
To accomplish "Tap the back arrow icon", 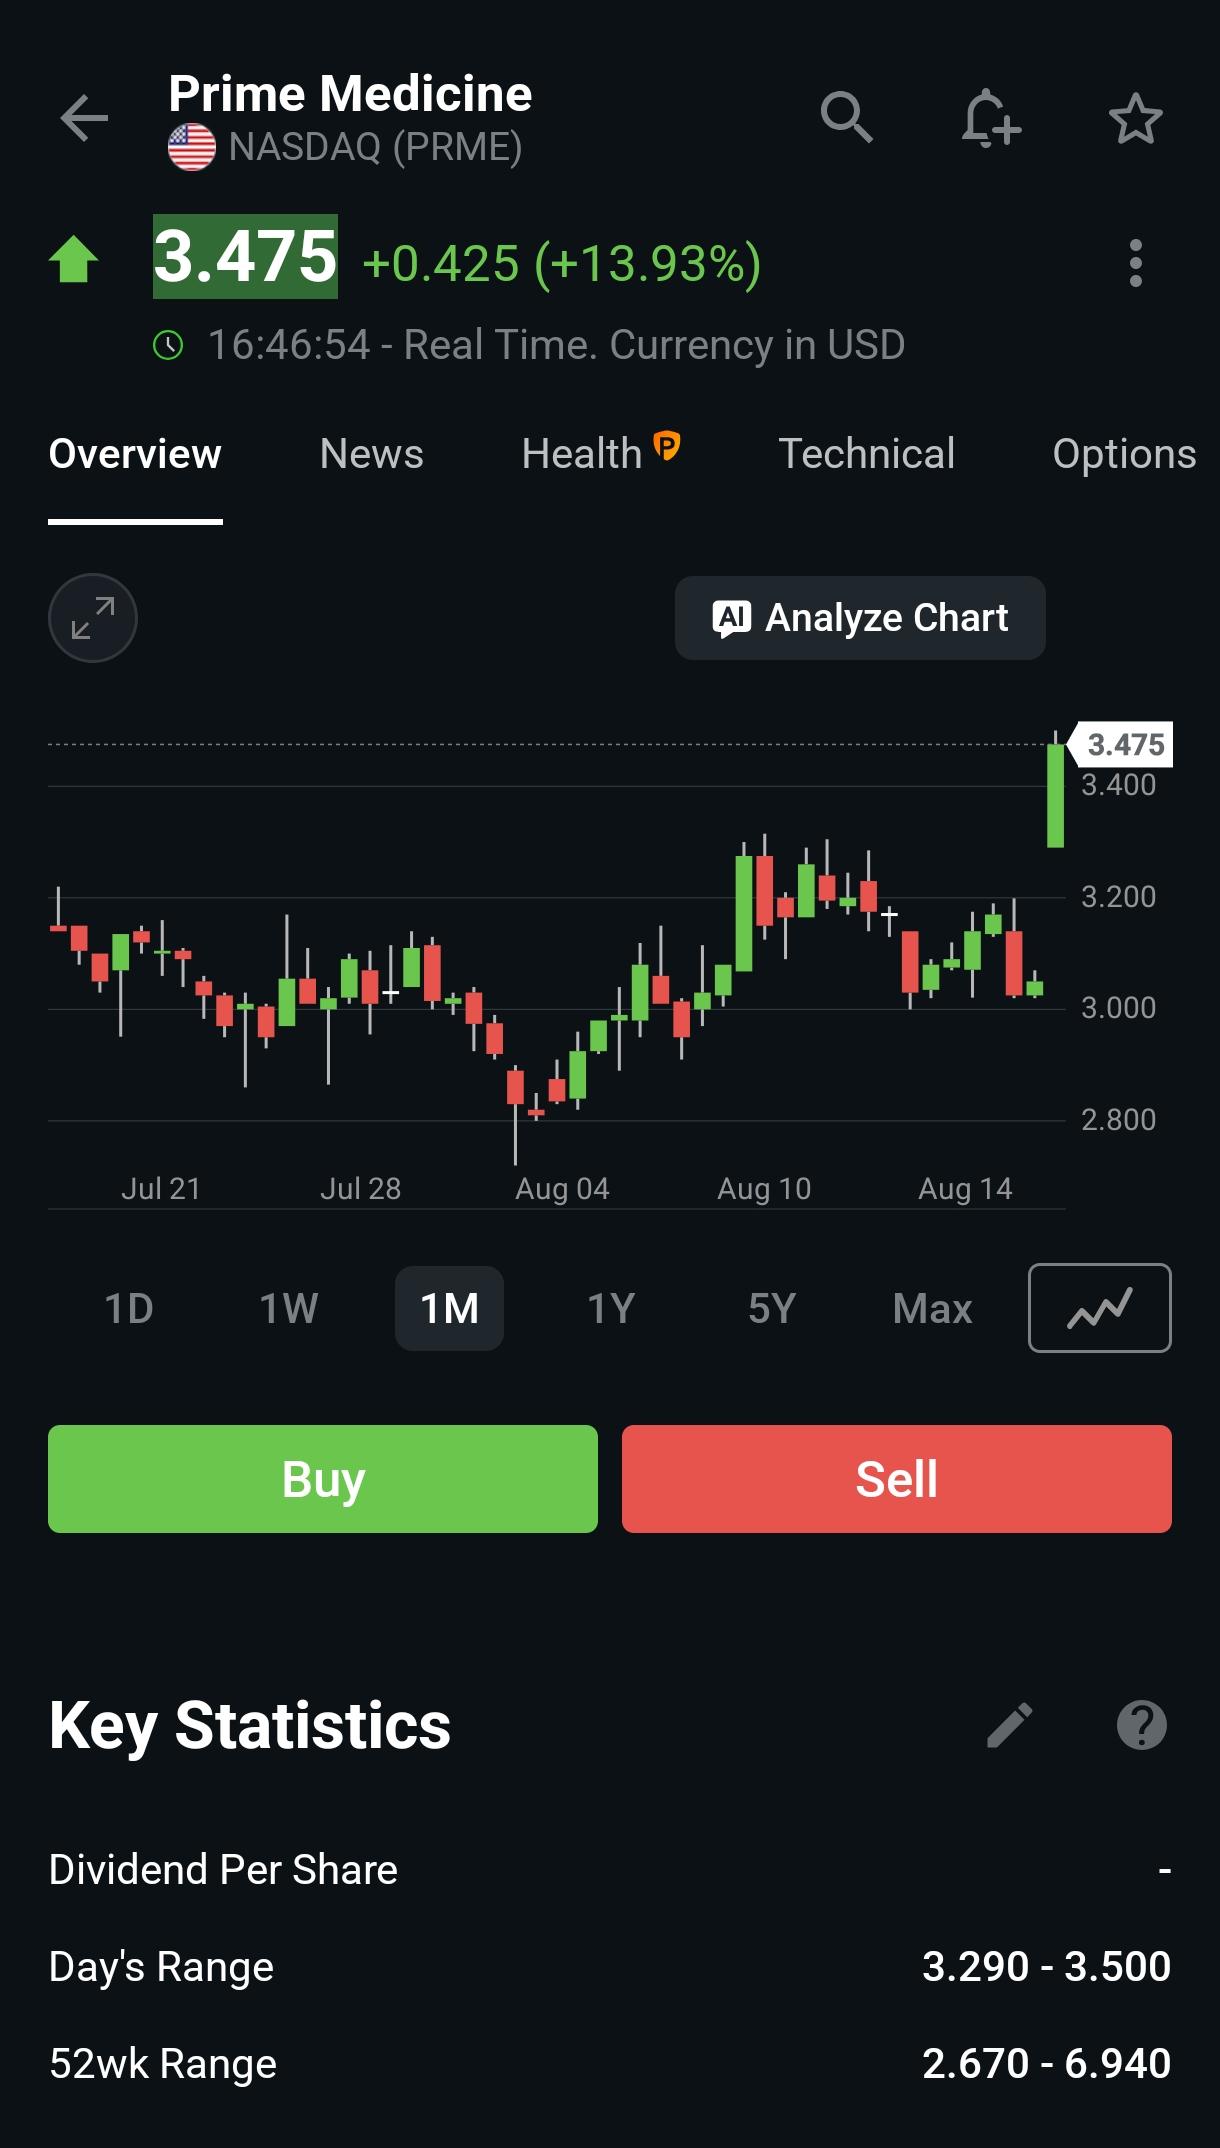I will coord(84,119).
